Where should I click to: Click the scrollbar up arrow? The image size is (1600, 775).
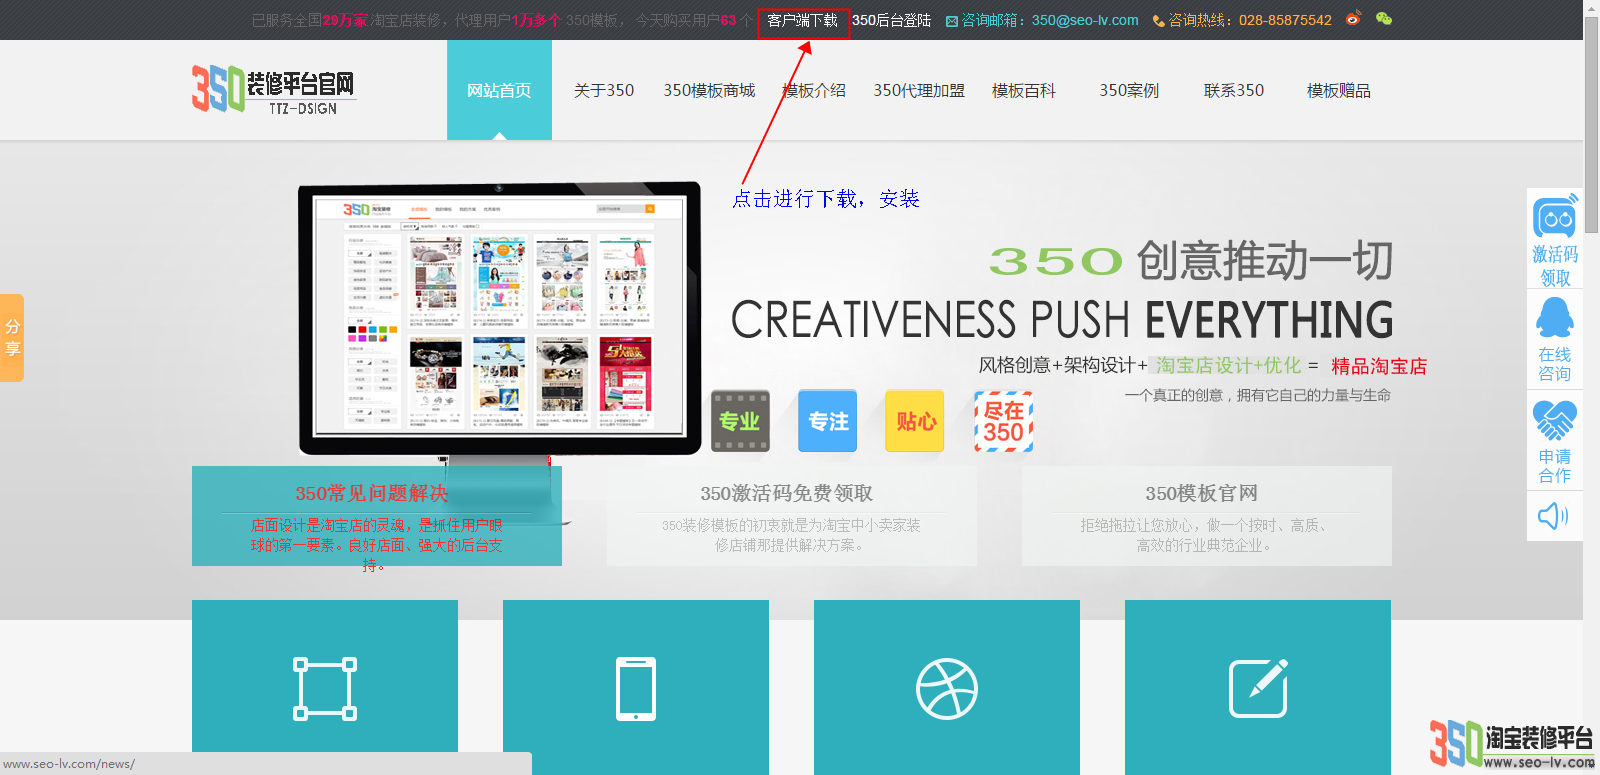[x=1591, y=8]
